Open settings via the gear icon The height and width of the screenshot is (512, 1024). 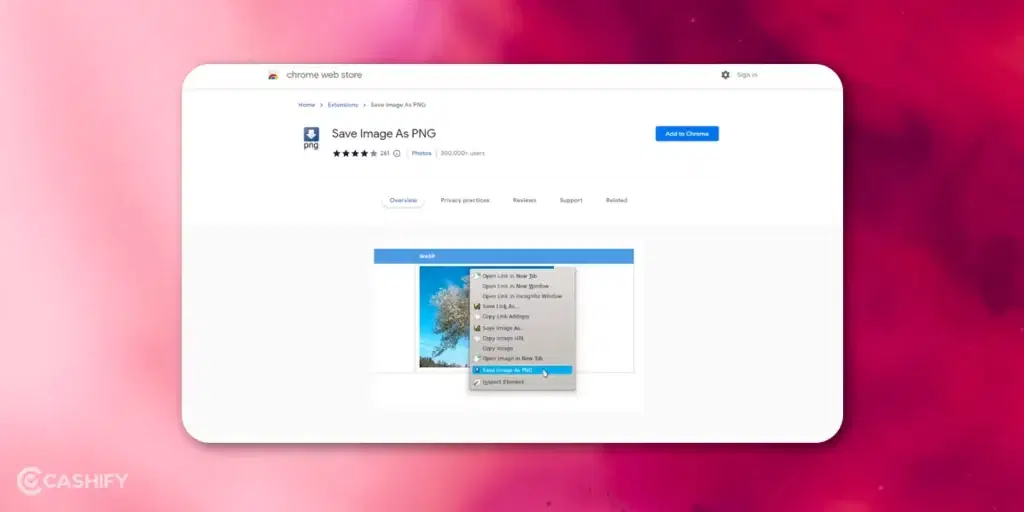point(725,75)
